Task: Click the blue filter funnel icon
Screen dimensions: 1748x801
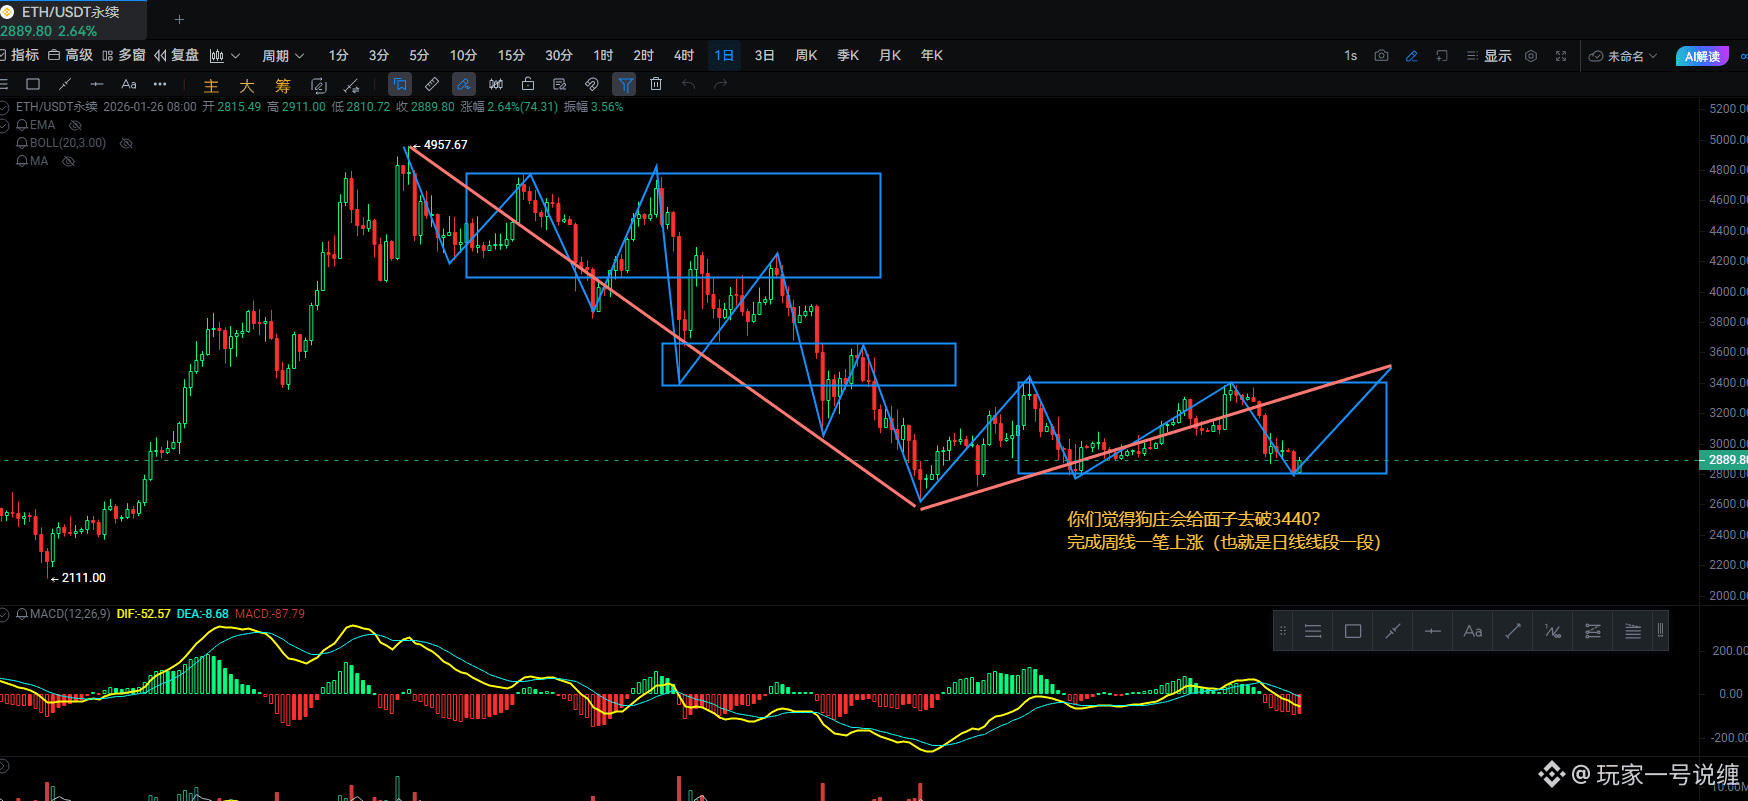Action: tap(625, 84)
